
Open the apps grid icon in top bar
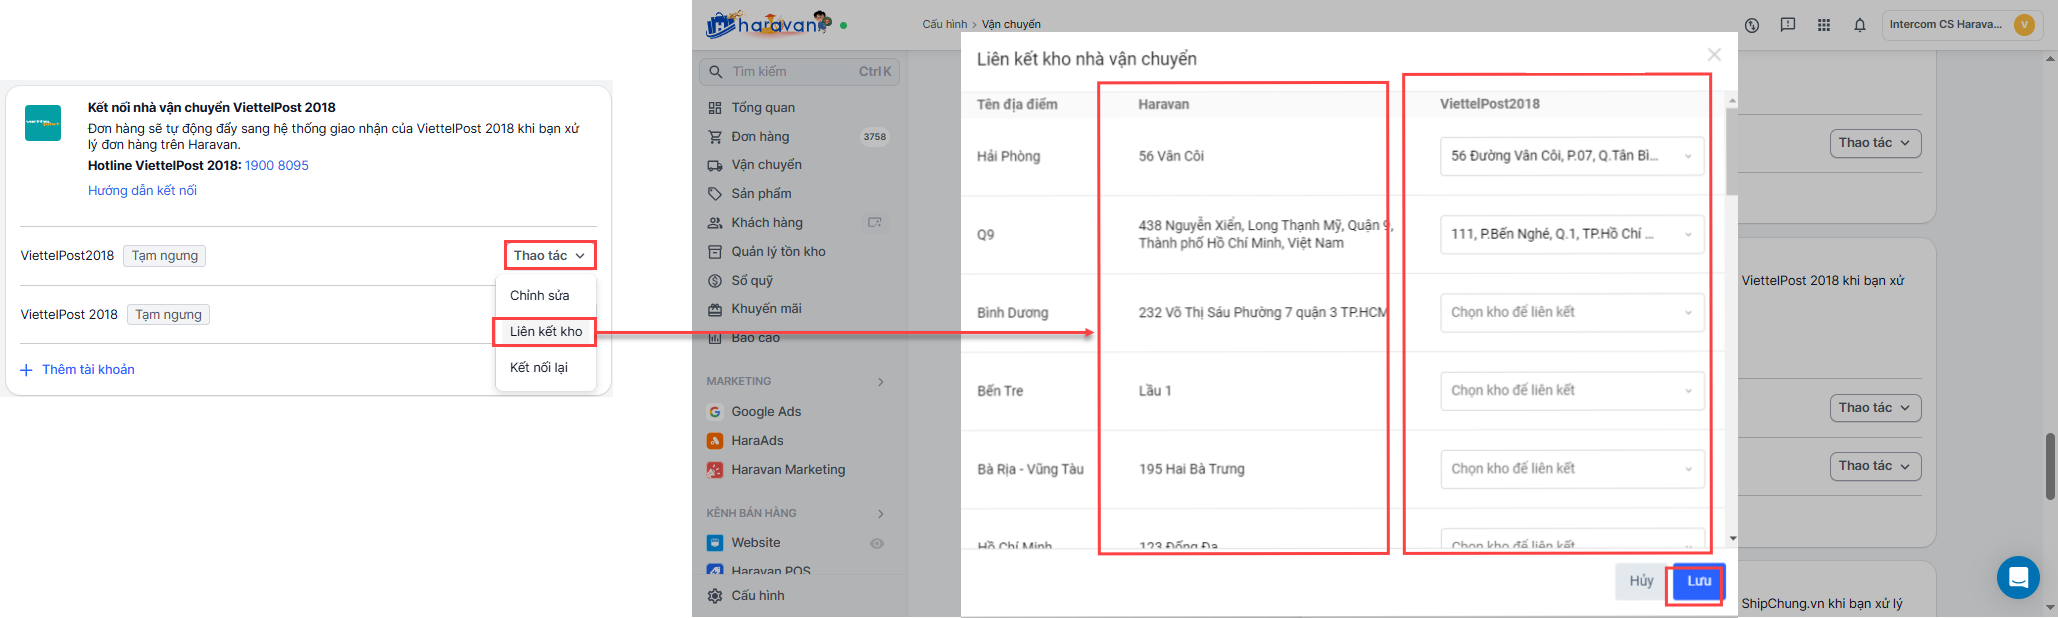pos(1824,25)
